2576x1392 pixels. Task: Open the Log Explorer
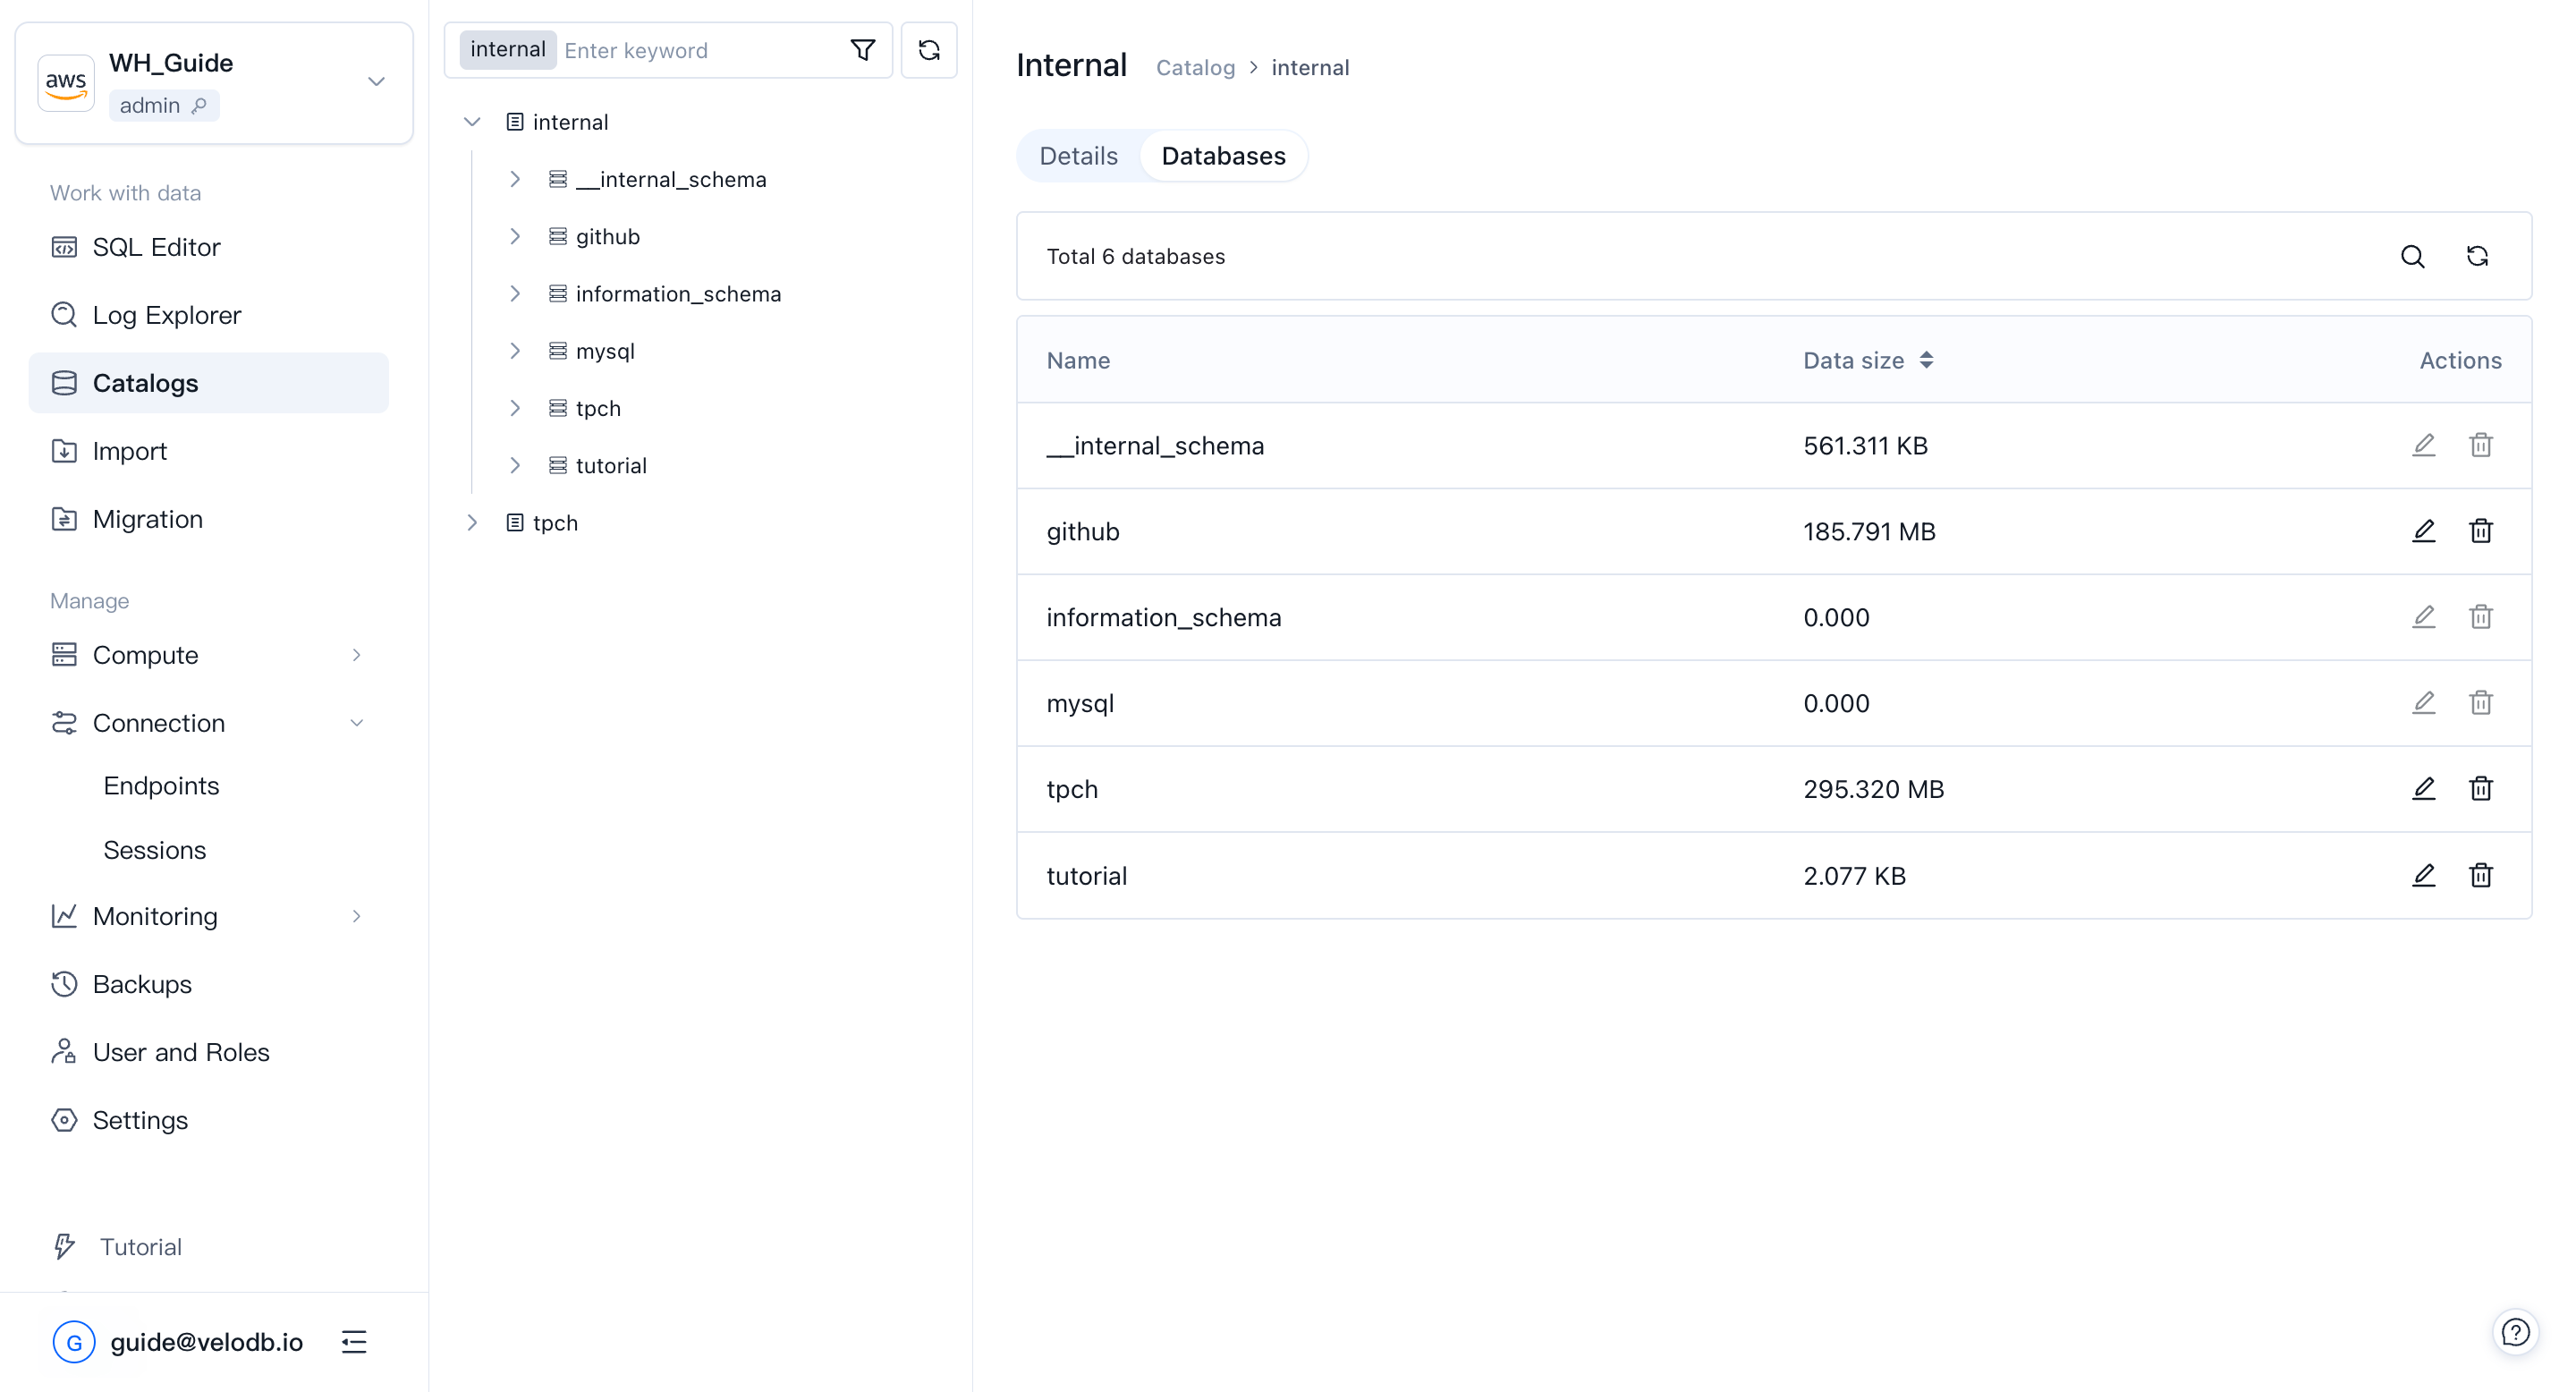tap(166, 314)
